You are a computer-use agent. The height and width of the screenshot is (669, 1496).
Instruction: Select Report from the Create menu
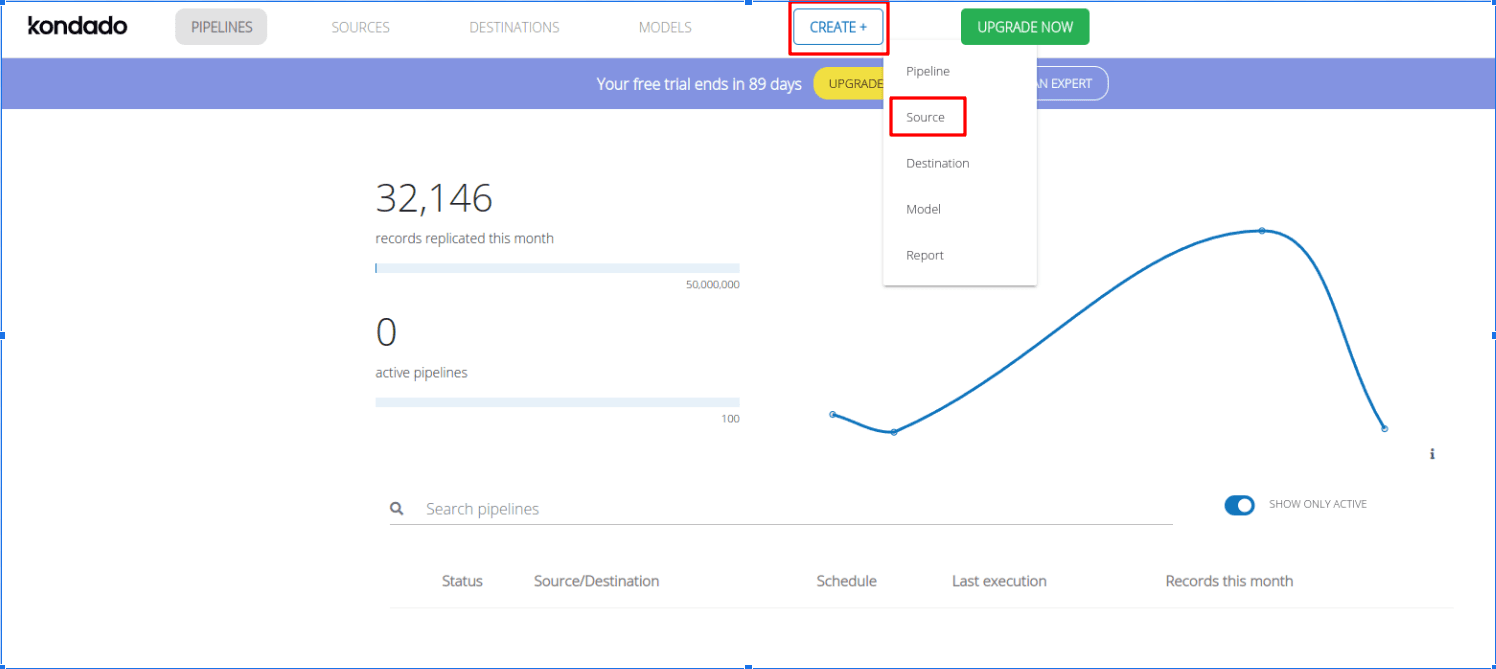coord(924,256)
